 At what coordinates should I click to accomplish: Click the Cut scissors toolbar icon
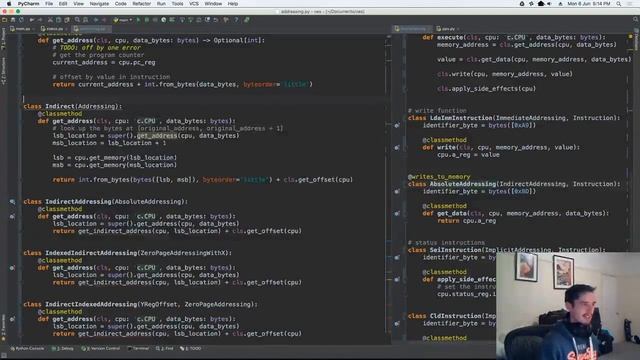pyautogui.click(x=50, y=20)
